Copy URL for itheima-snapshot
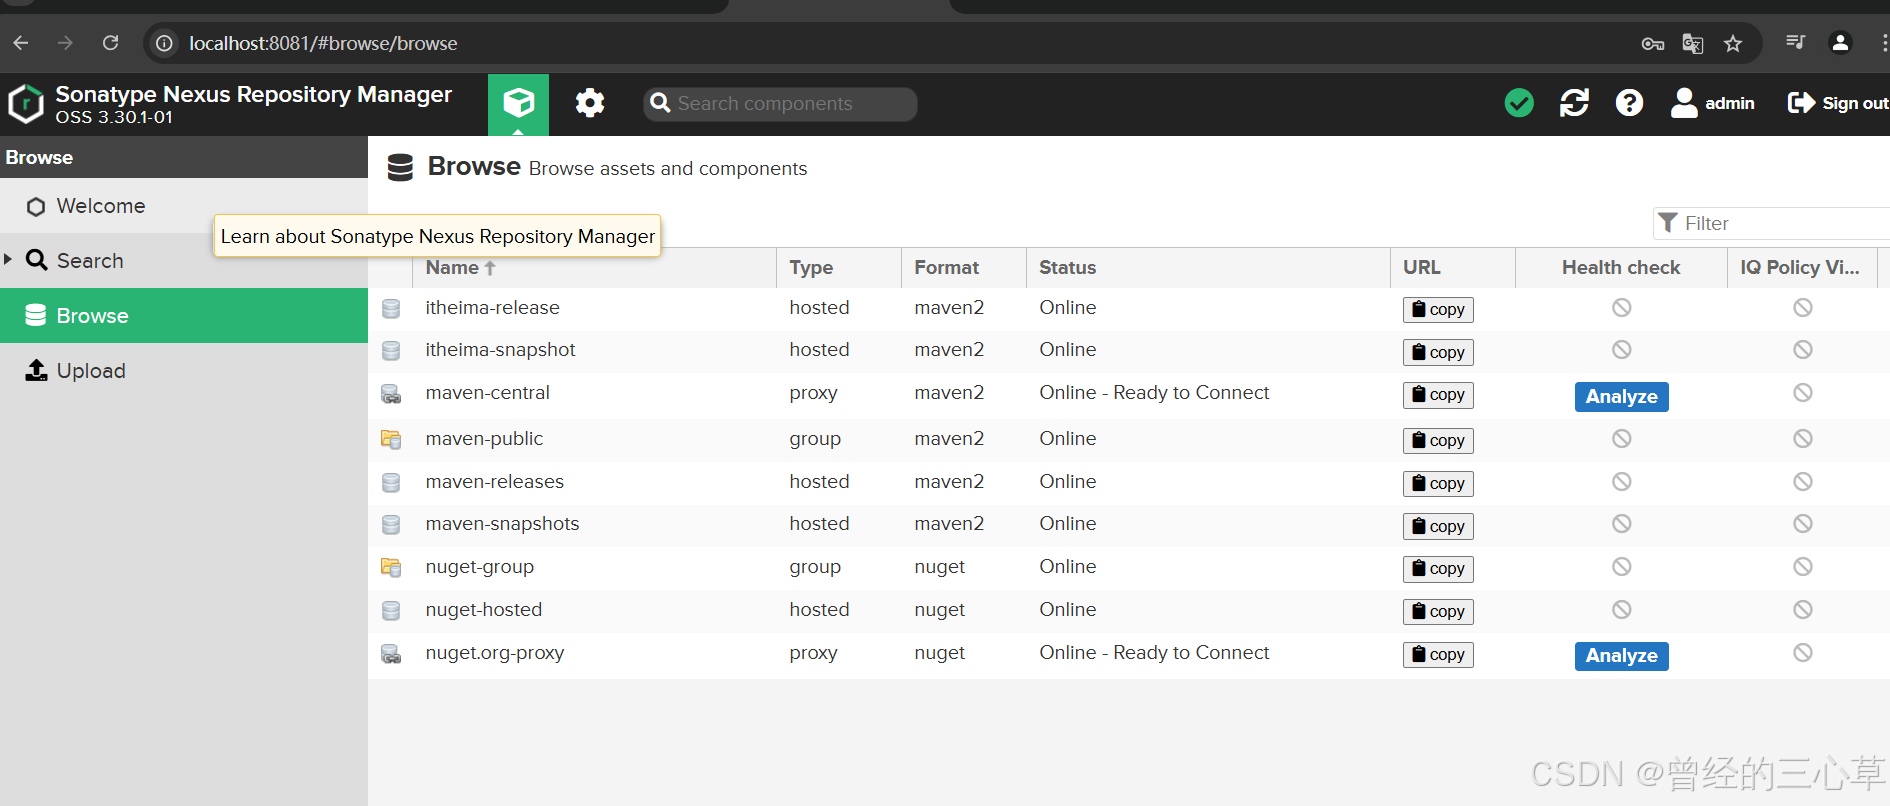Viewport: 1890px width, 806px height. [1438, 352]
